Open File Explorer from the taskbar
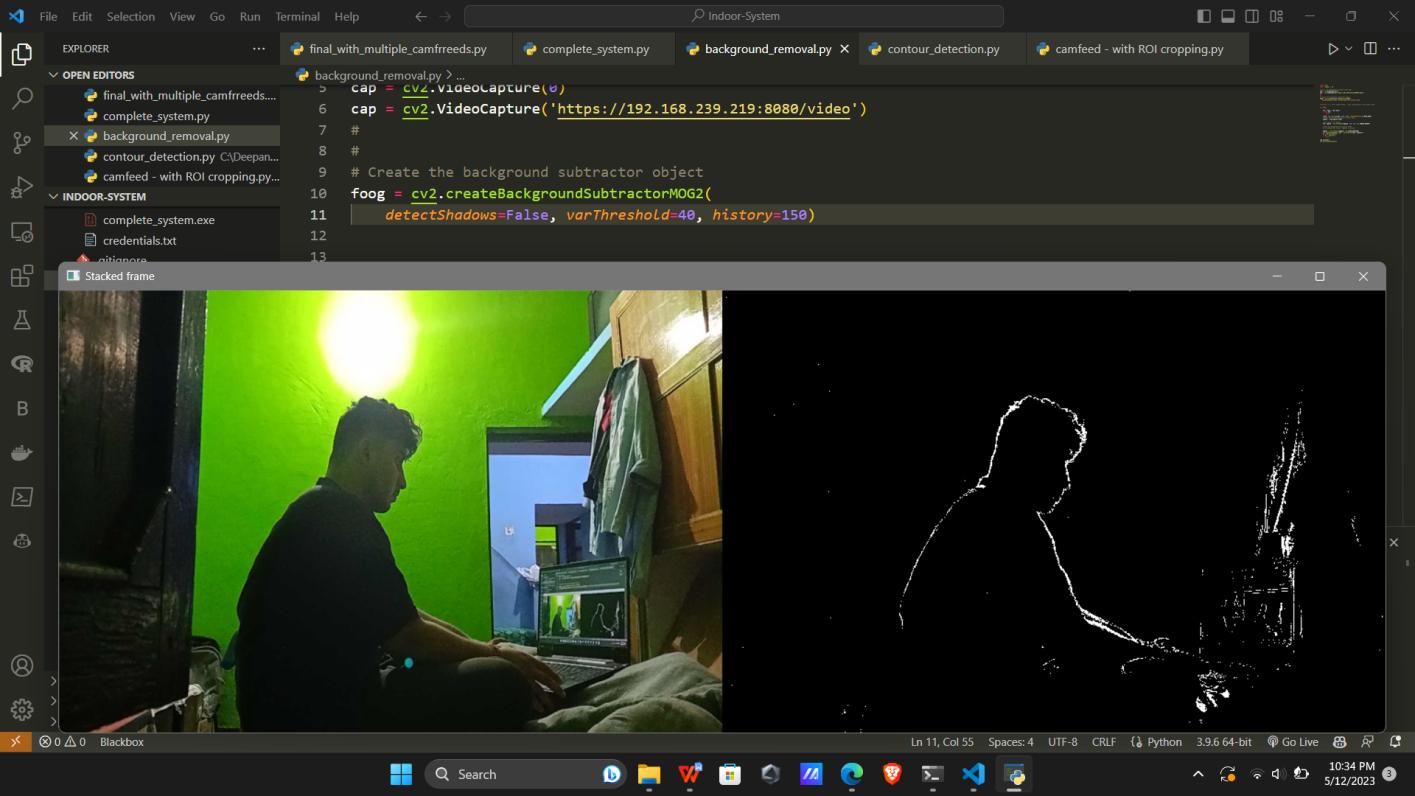 pyautogui.click(x=649, y=774)
